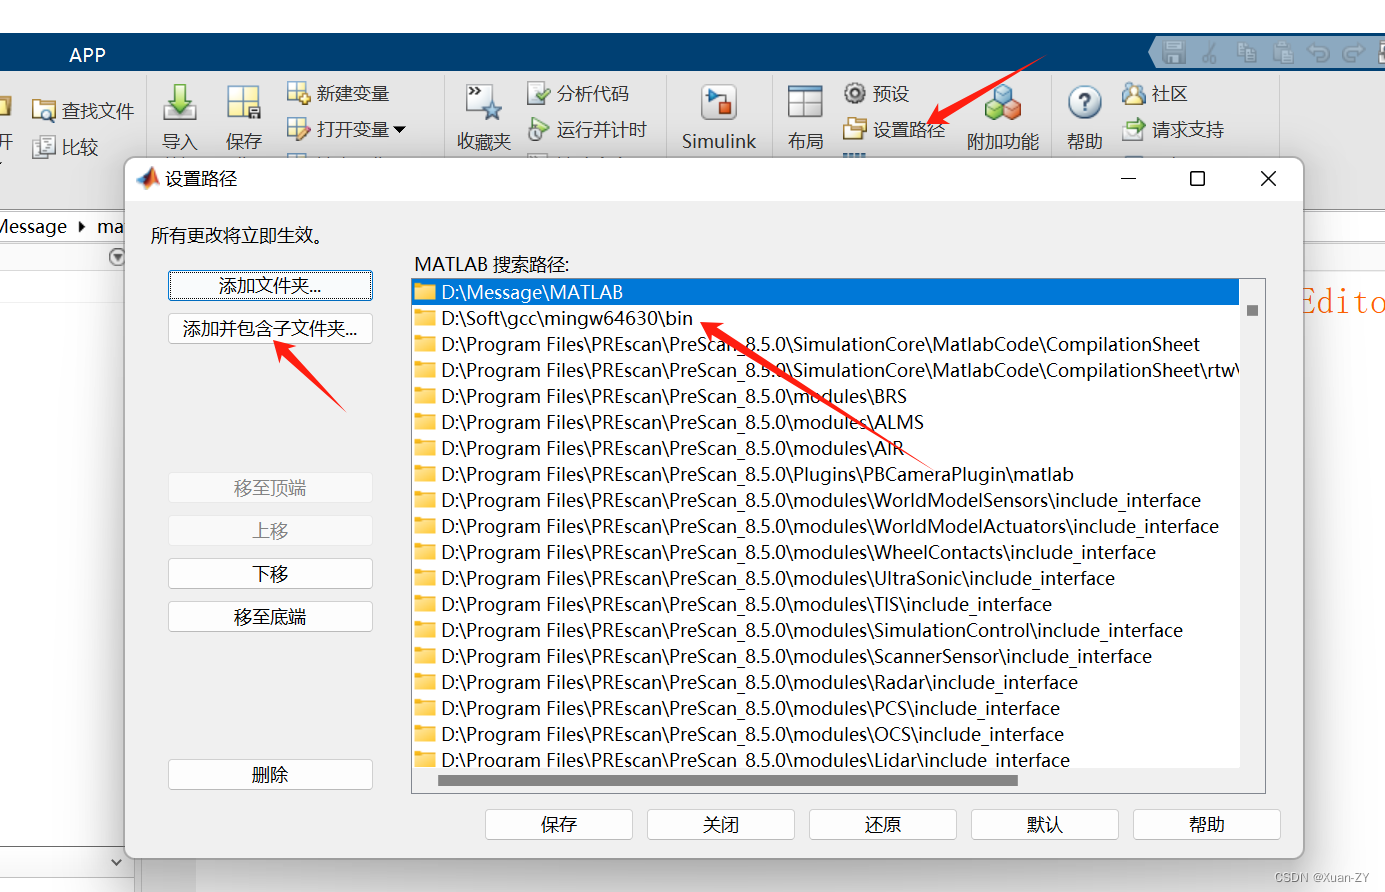Select WheelContacts\include_interface path
This screenshot has width=1385, height=892.
(826, 552)
